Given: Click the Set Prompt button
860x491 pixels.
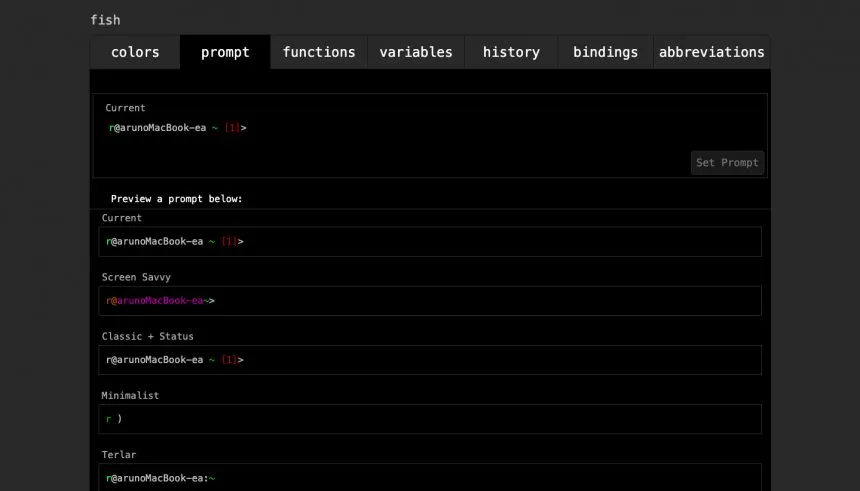Looking at the screenshot, I should click(x=727, y=162).
